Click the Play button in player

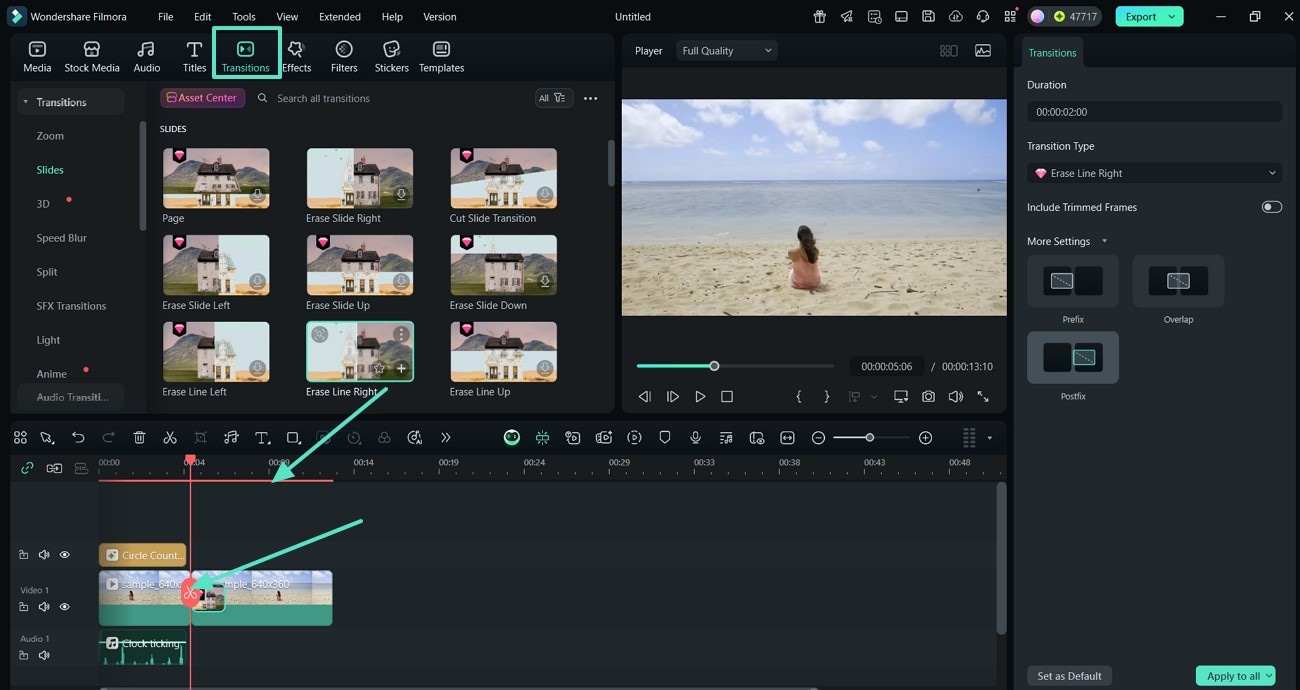pyautogui.click(x=700, y=397)
